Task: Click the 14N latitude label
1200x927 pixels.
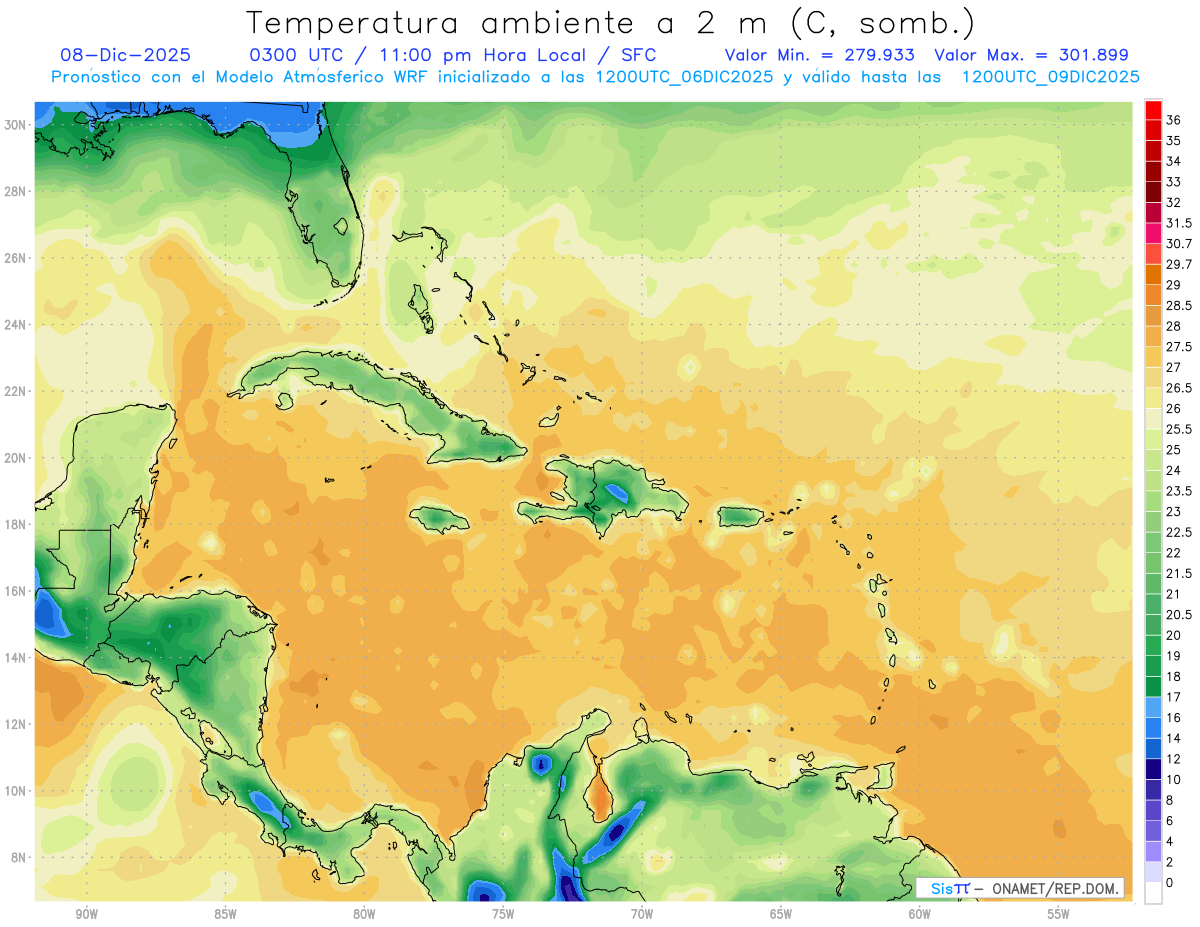Action: (15, 657)
